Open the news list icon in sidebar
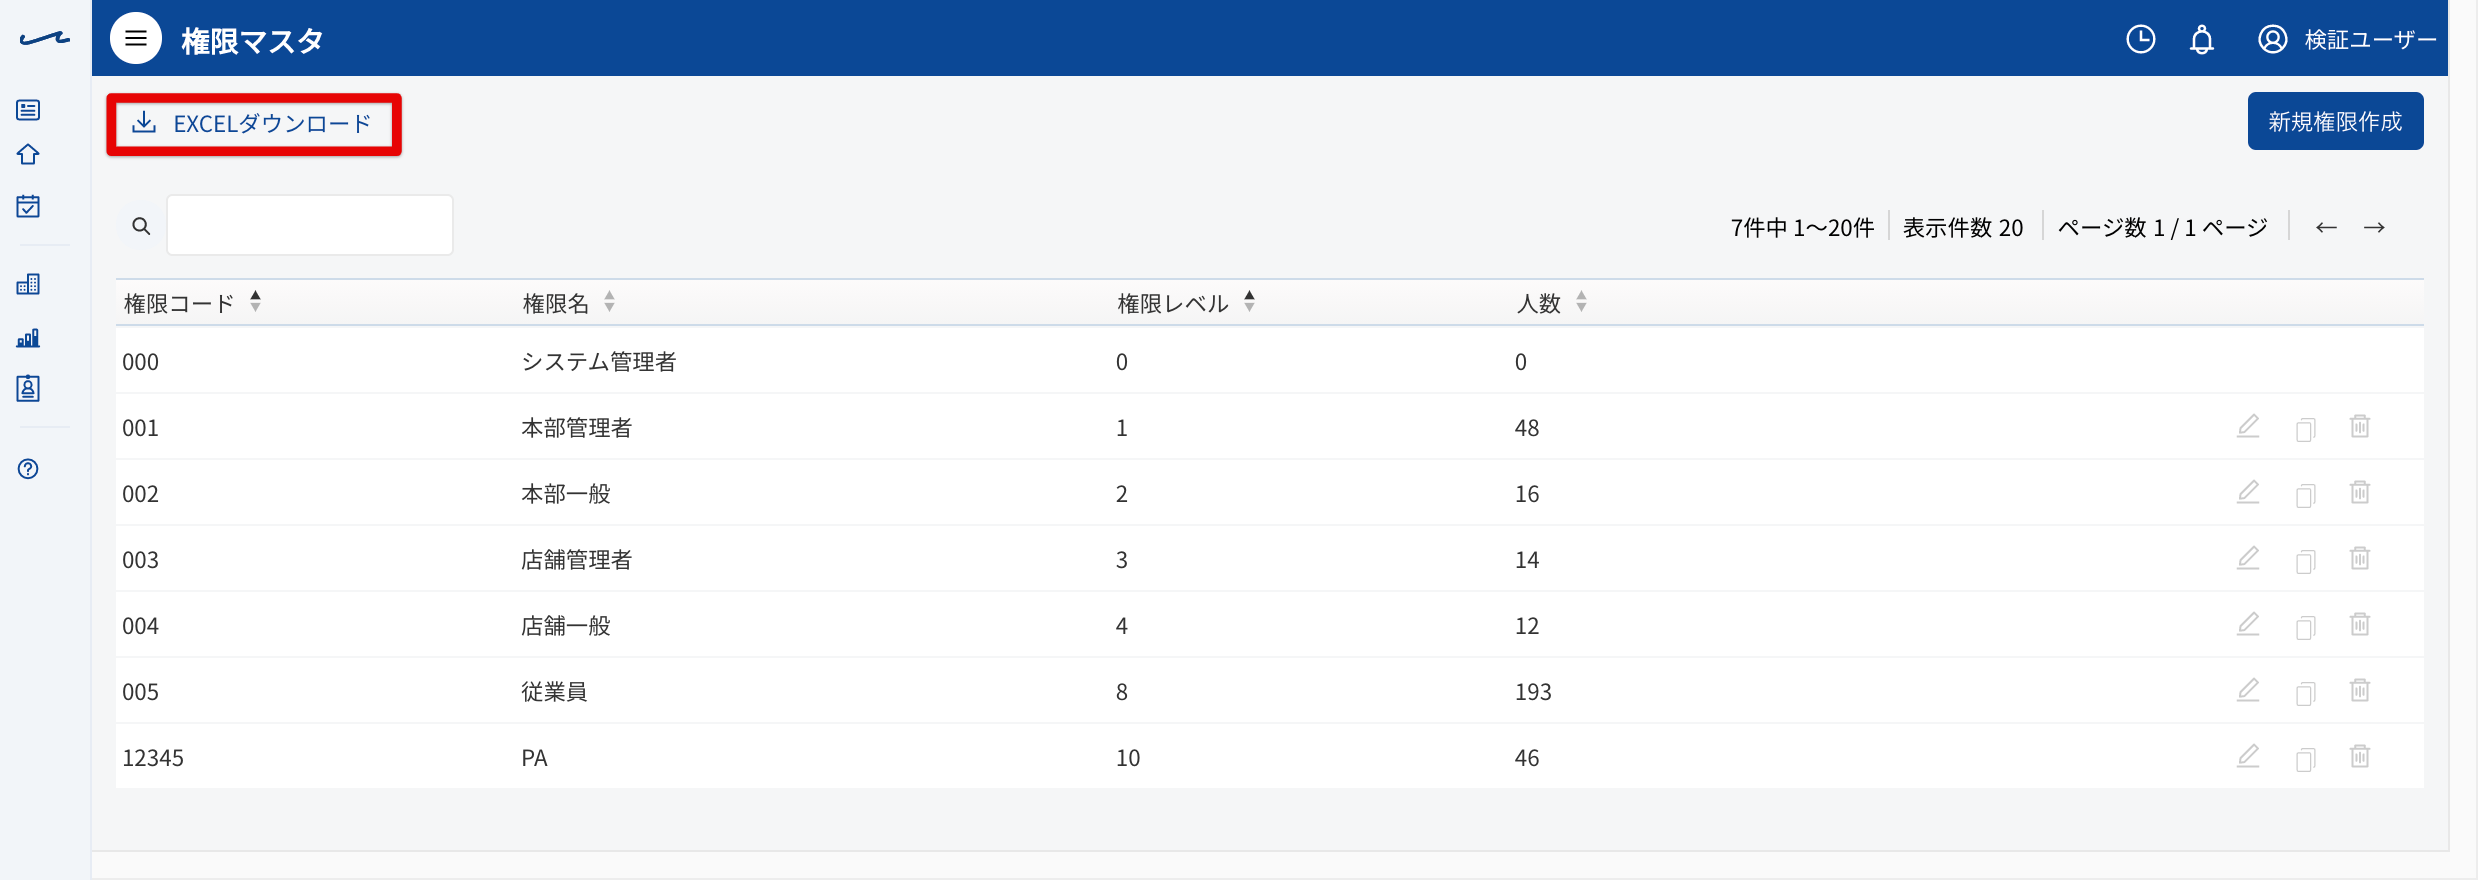Screen dimensions: 2478x880 28,110
